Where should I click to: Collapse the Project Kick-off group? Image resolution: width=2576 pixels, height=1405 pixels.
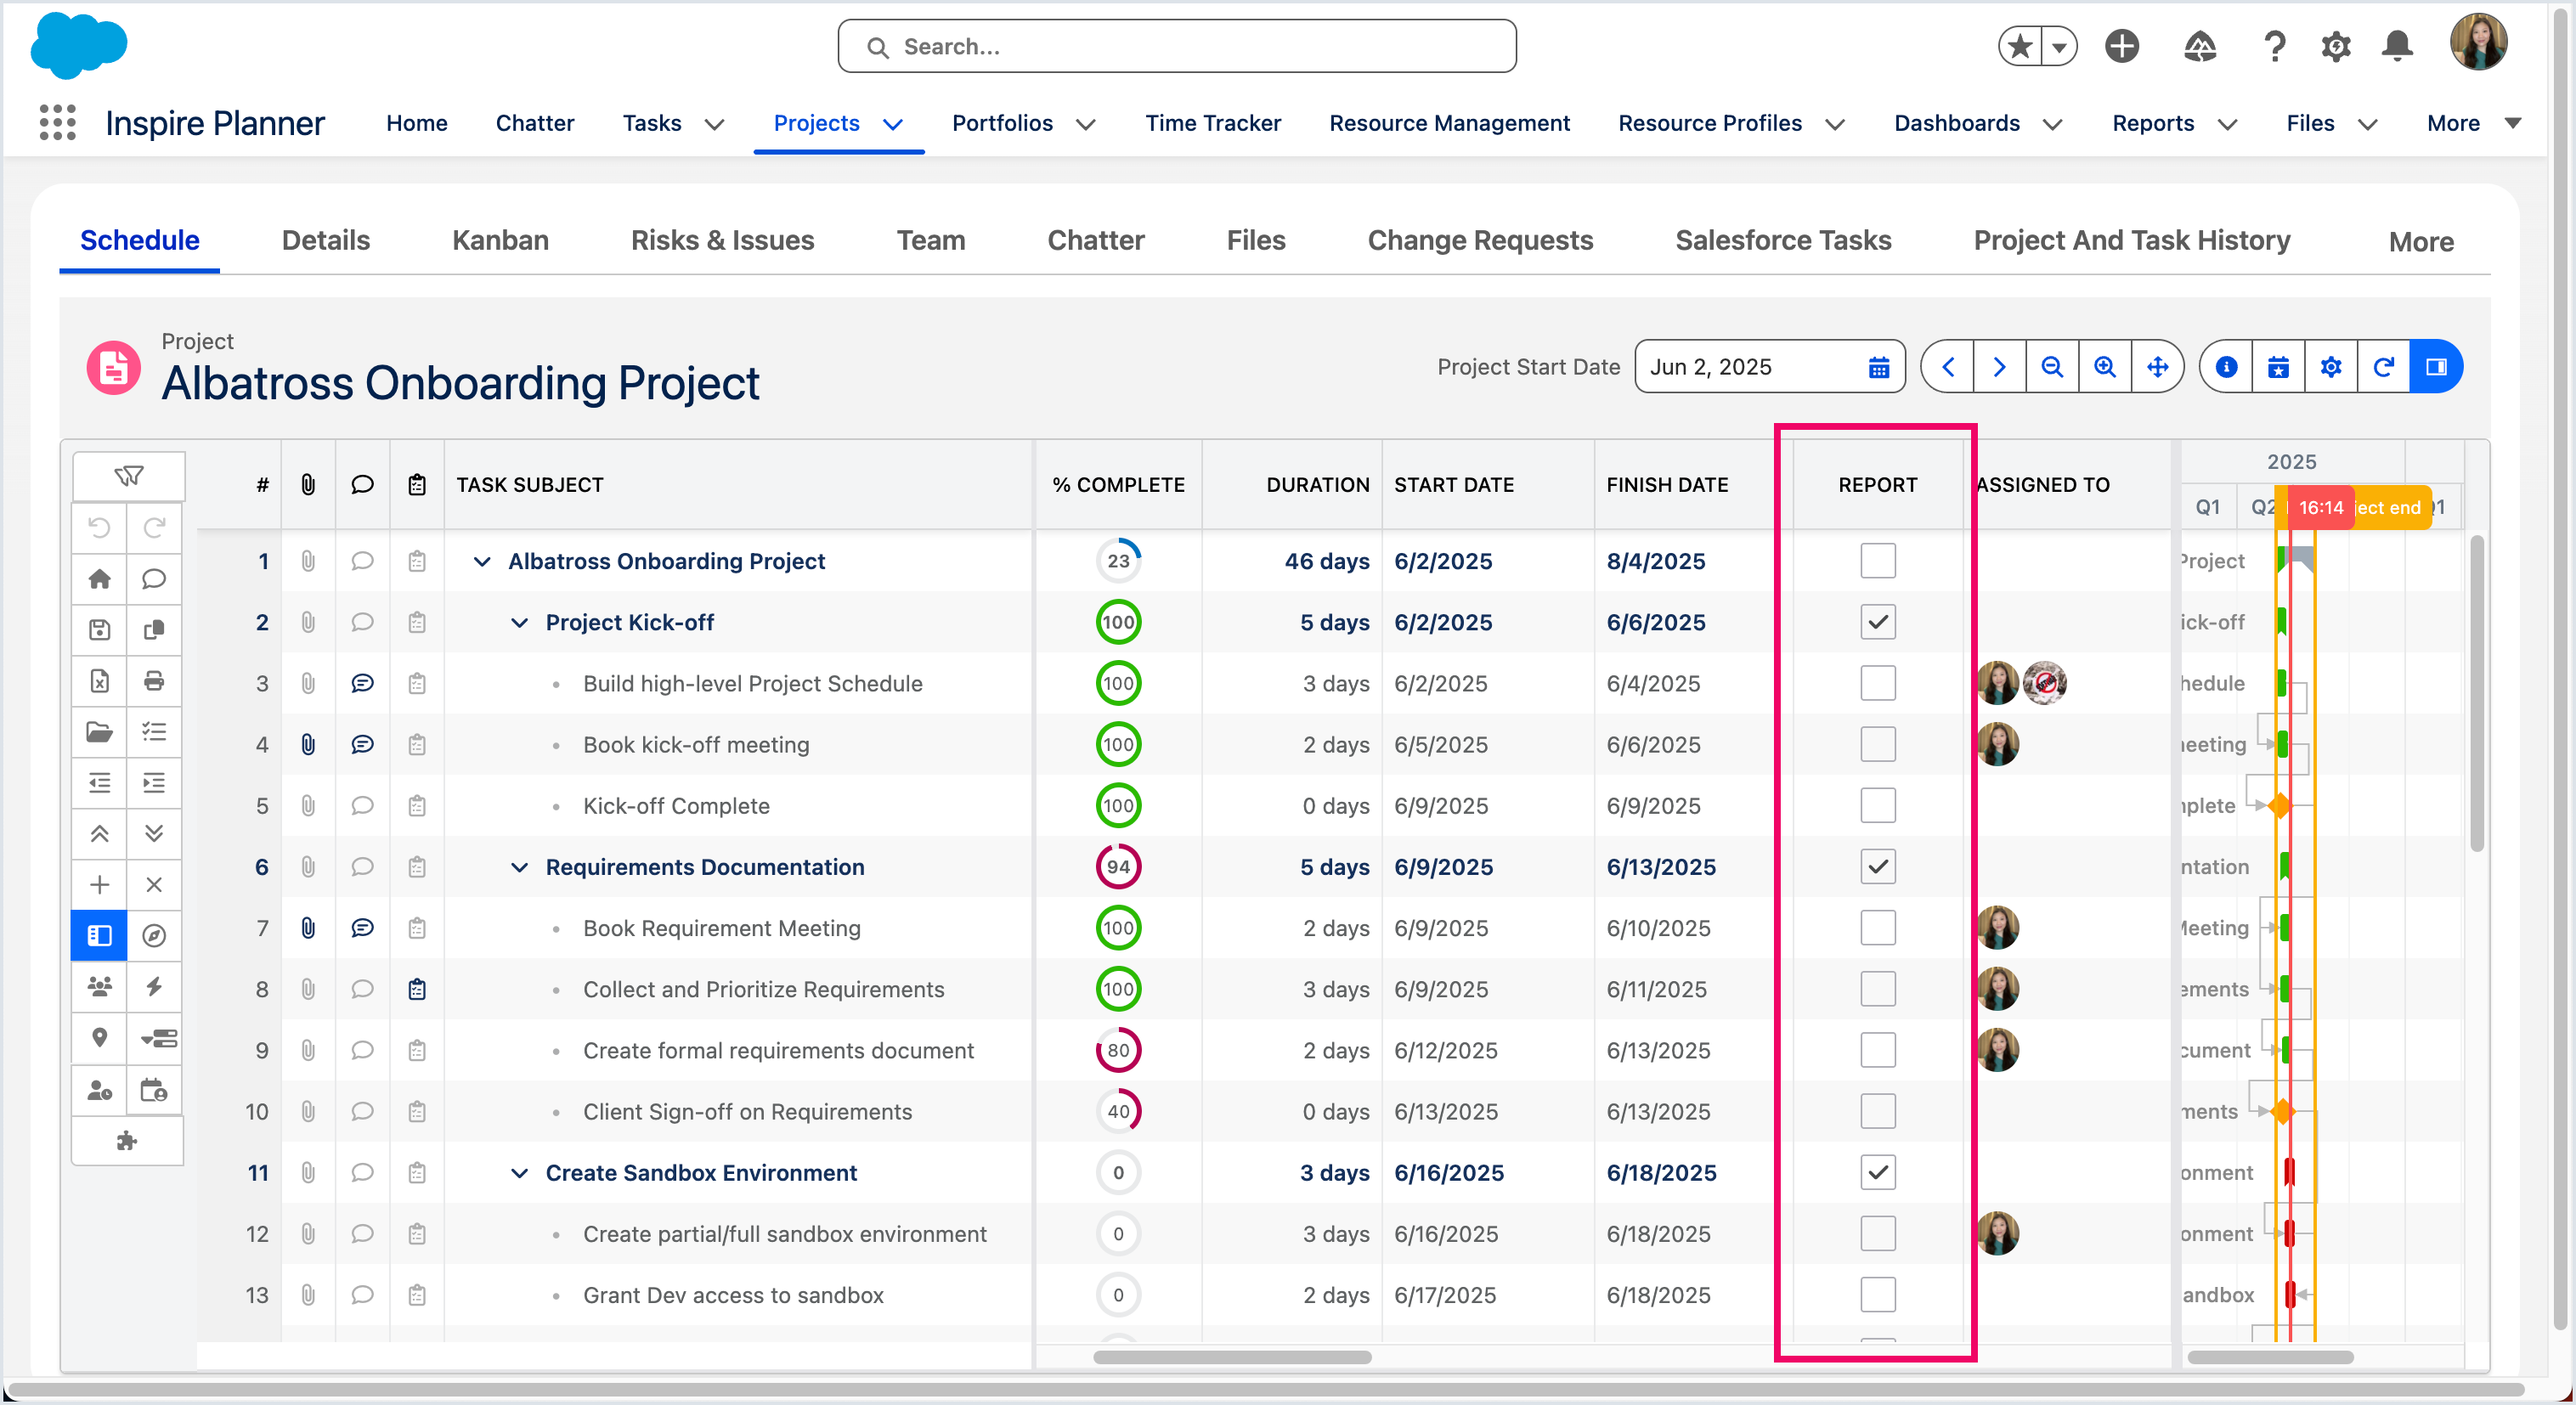(x=519, y=623)
